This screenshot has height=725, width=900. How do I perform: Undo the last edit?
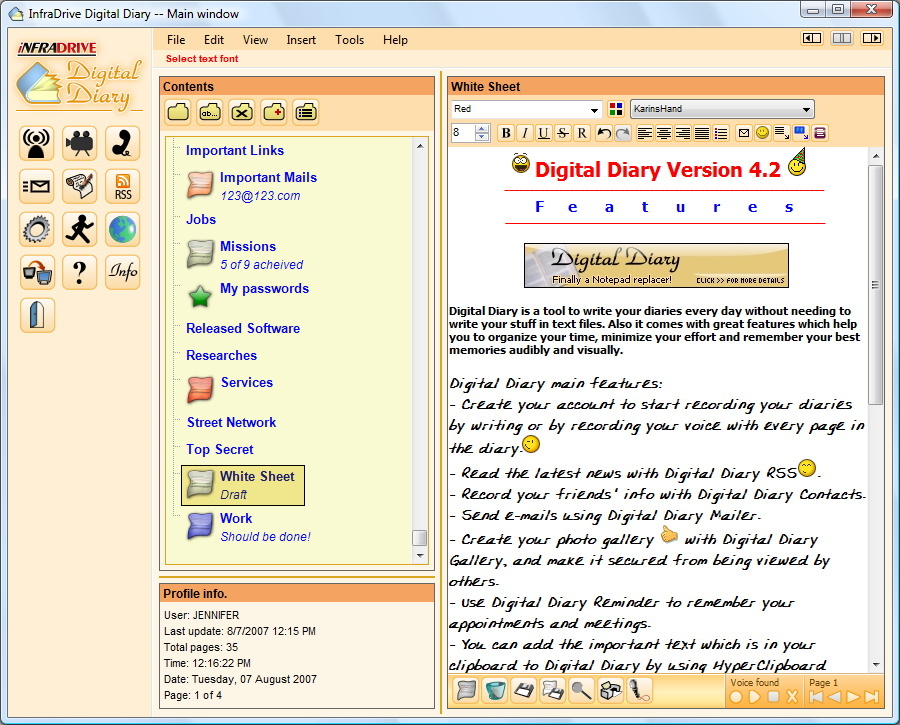(604, 133)
